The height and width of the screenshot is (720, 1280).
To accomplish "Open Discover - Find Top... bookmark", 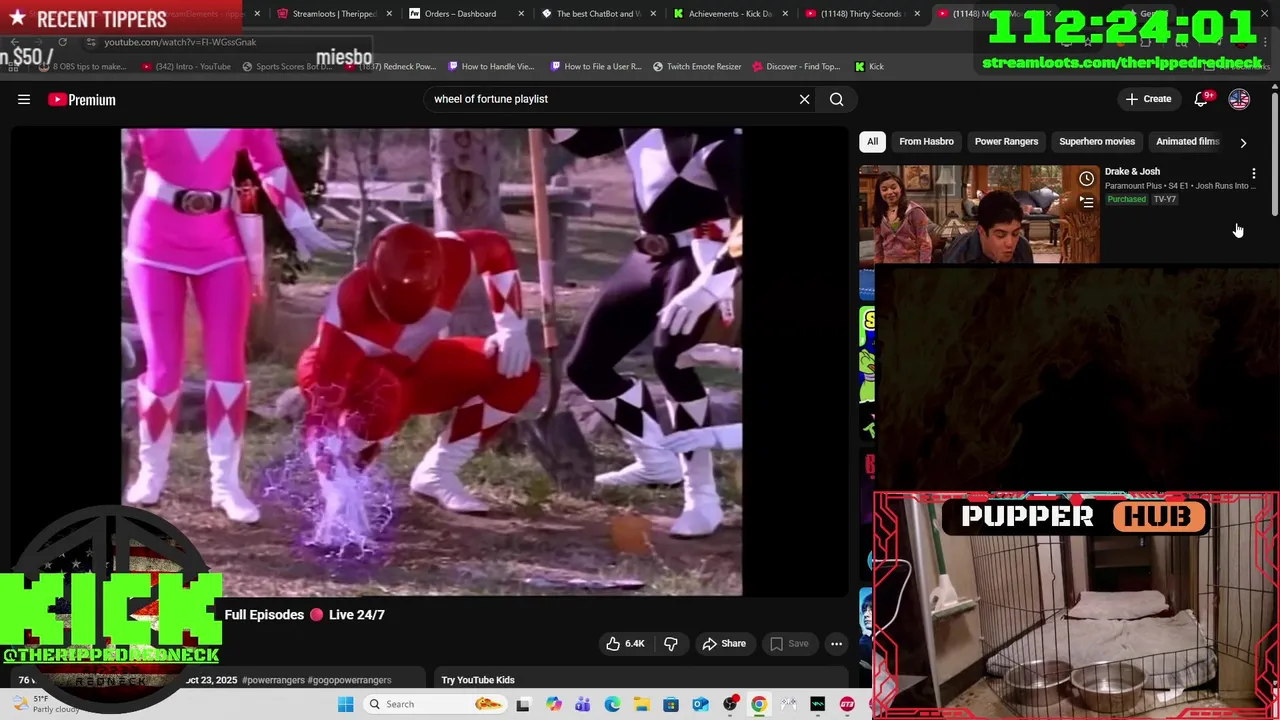I will [796, 66].
